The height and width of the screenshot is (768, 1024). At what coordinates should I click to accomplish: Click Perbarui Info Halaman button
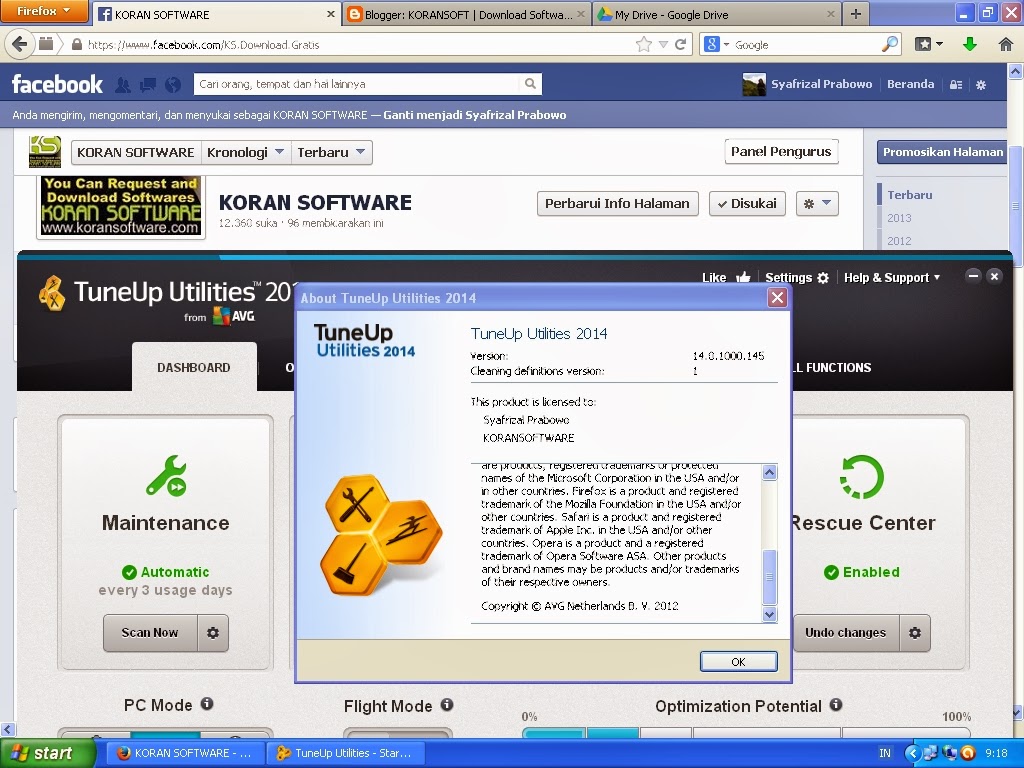[617, 203]
